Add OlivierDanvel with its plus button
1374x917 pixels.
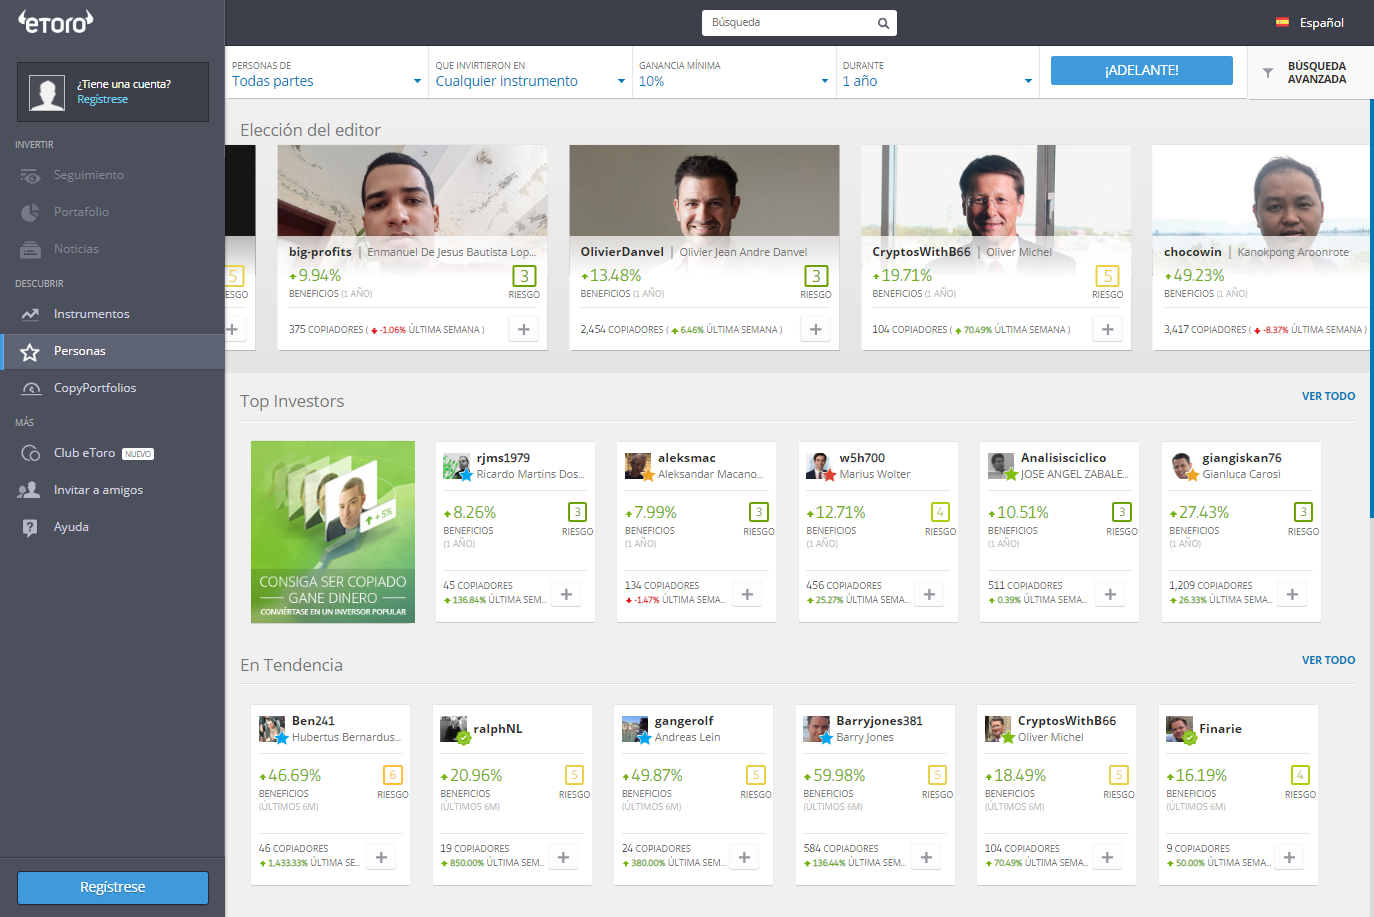816,329
